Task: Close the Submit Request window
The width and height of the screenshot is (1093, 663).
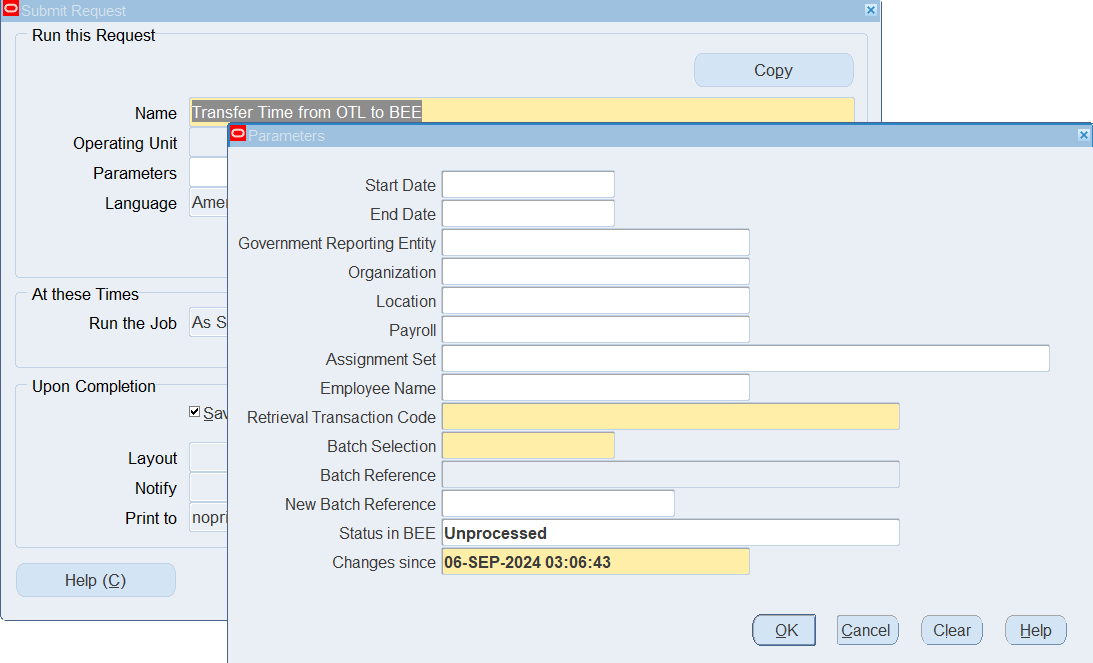Action: pos(870,10)
